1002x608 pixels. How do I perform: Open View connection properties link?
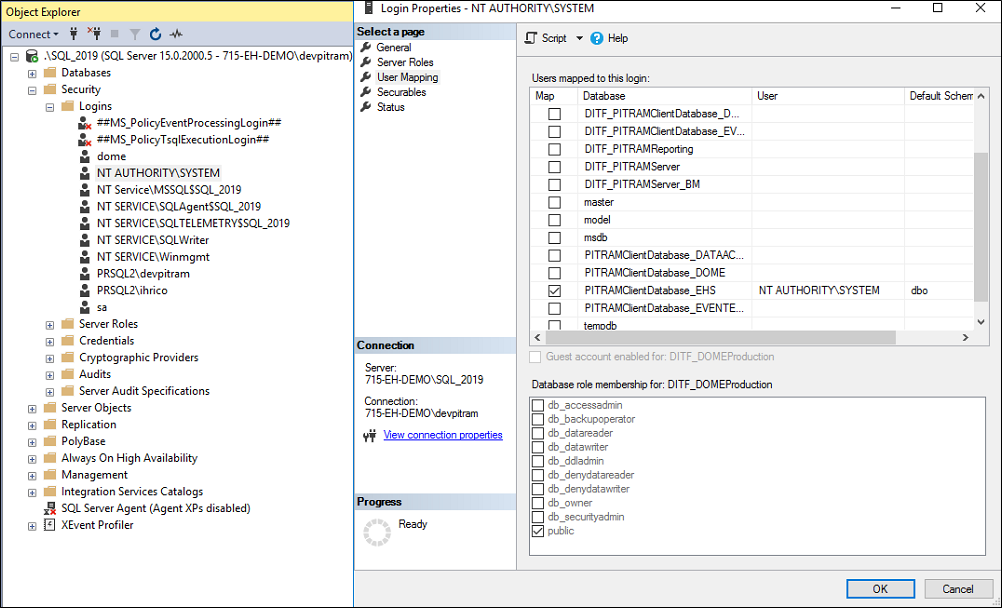tap(443, 435)
